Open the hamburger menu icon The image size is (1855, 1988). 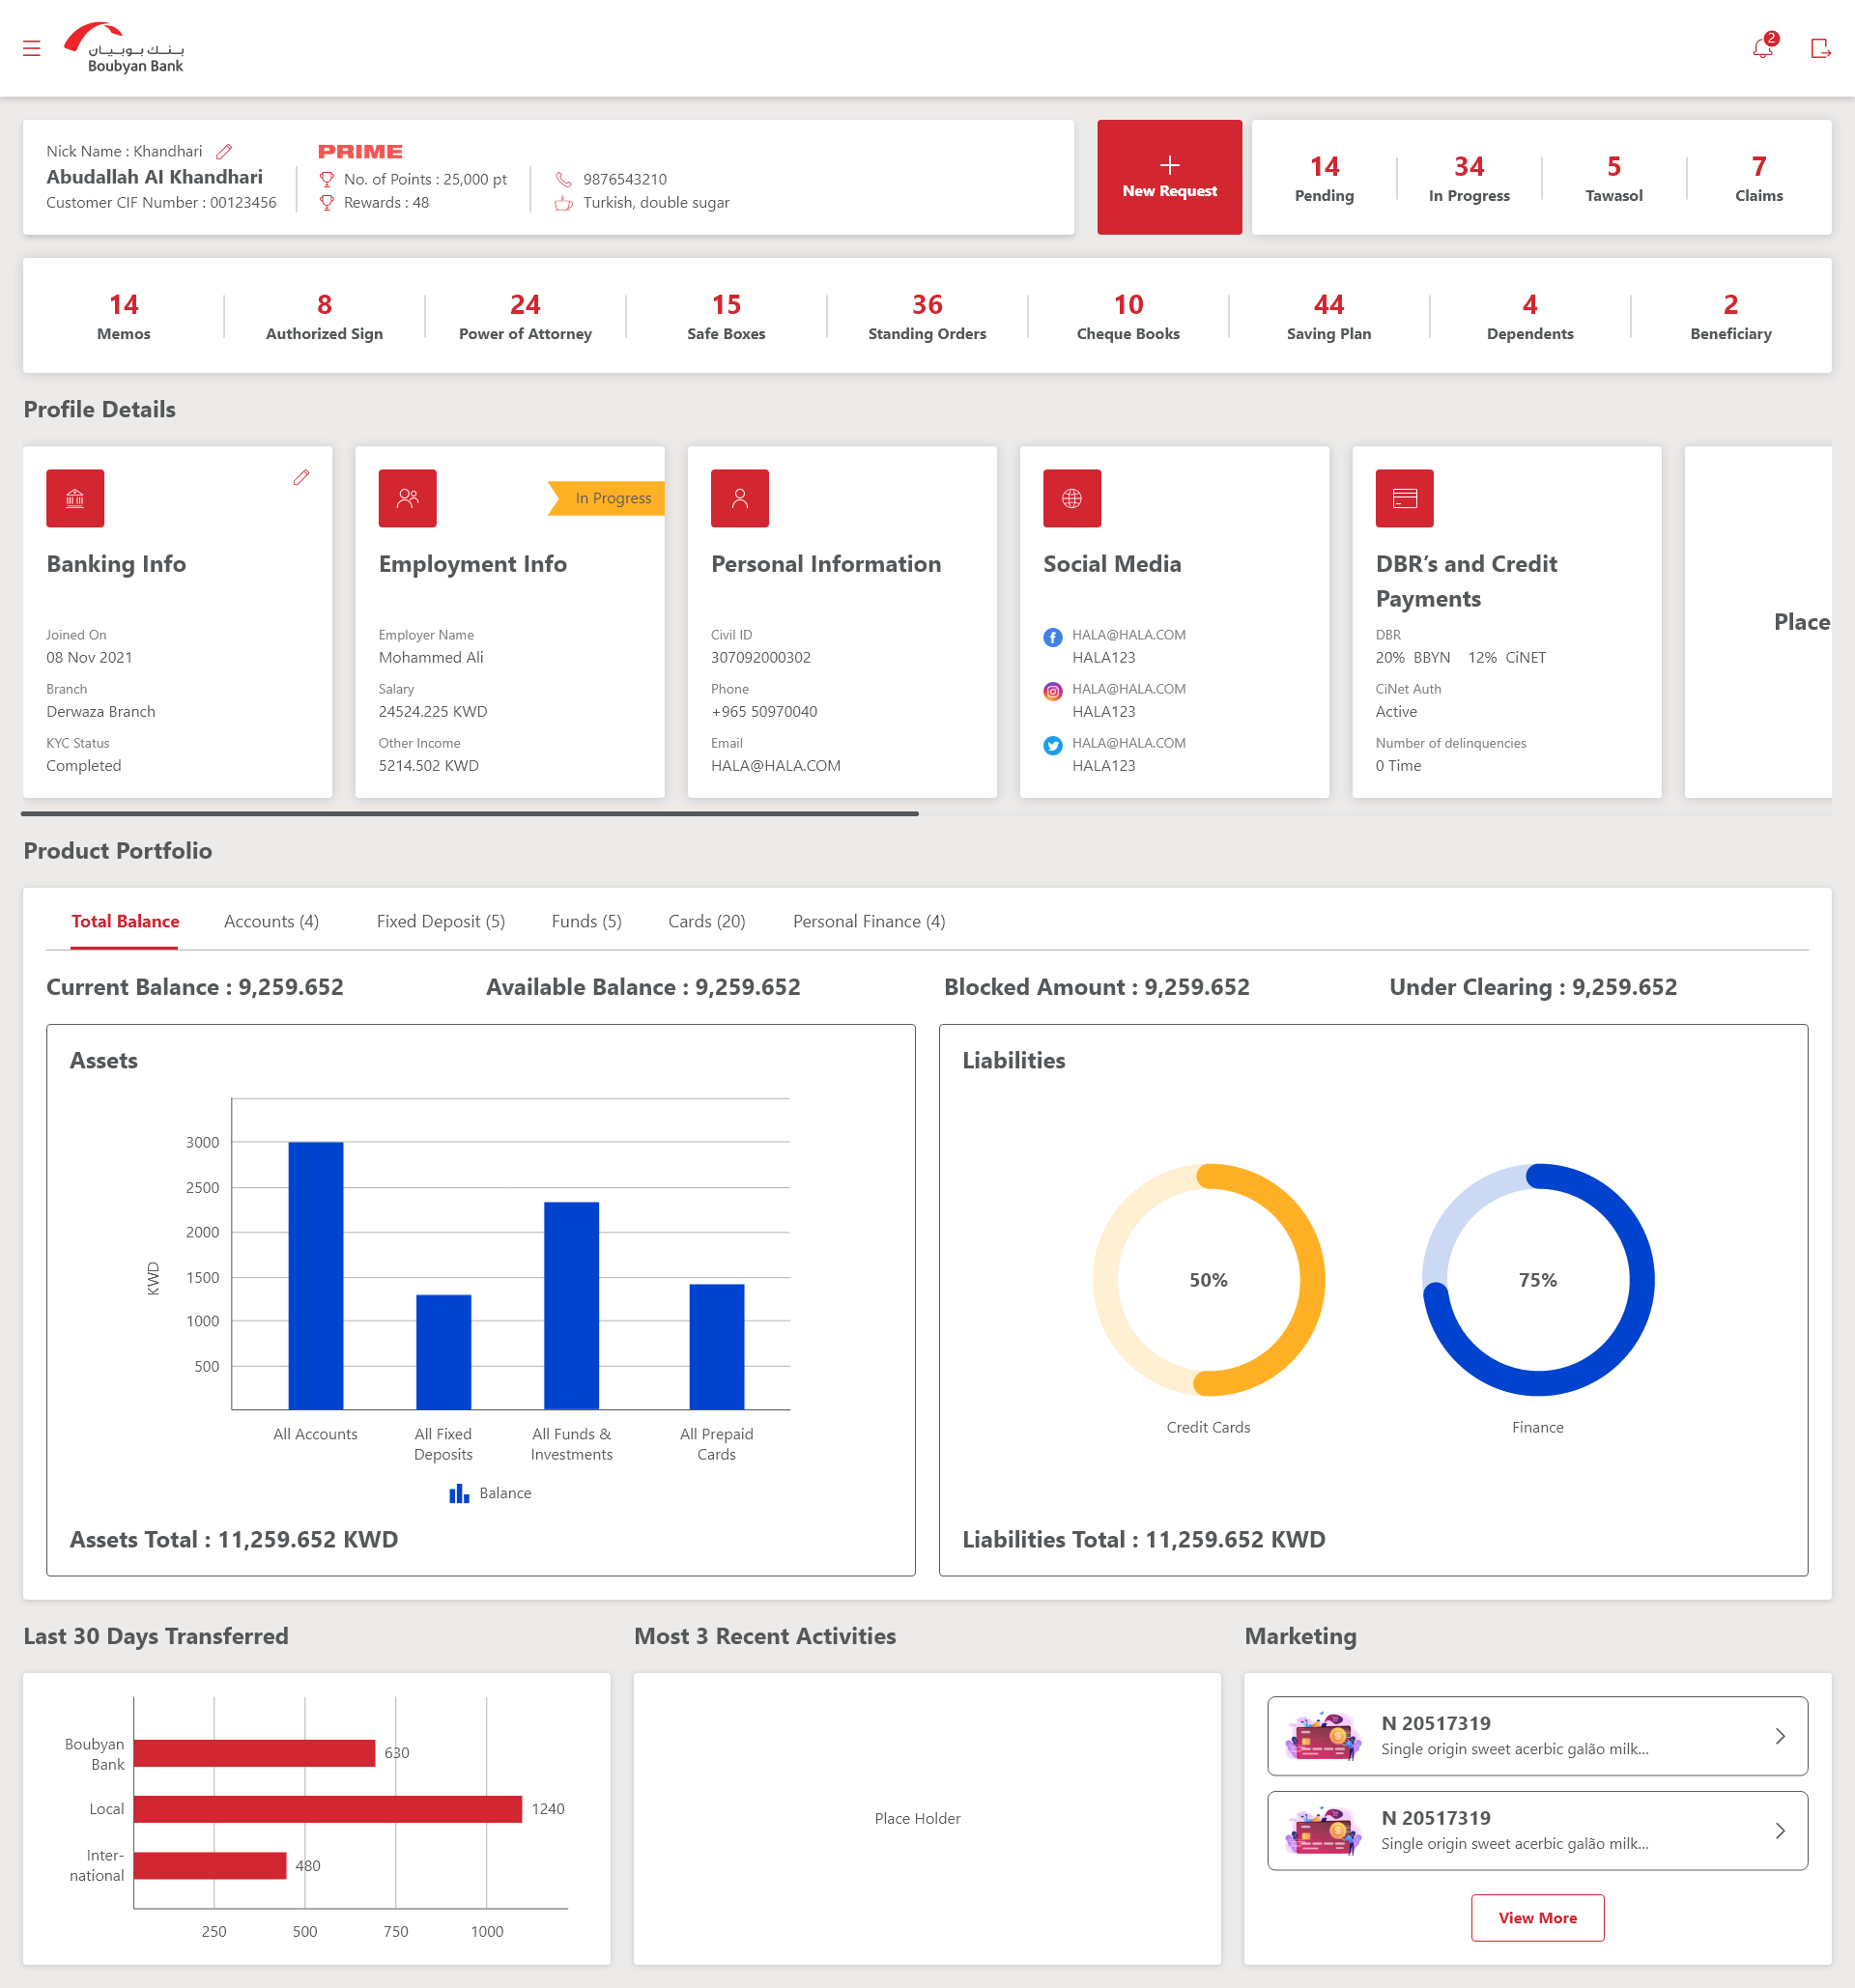32,48
